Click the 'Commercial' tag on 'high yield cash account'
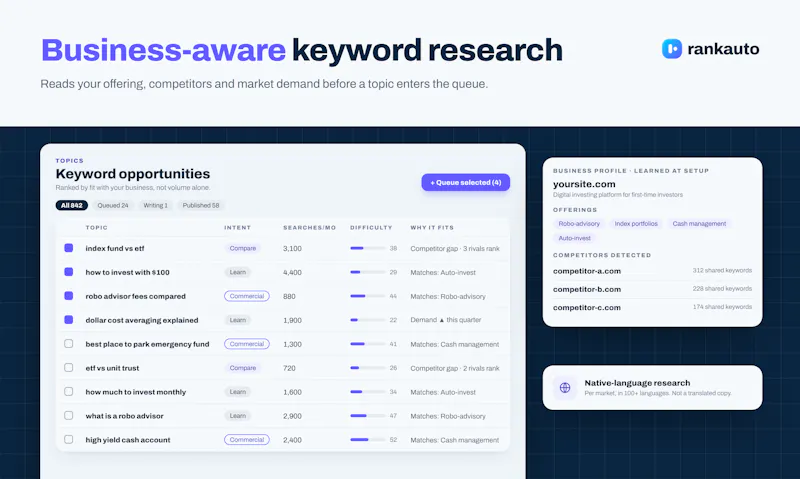This screenshot has height=479, width=800. (246, 440)
